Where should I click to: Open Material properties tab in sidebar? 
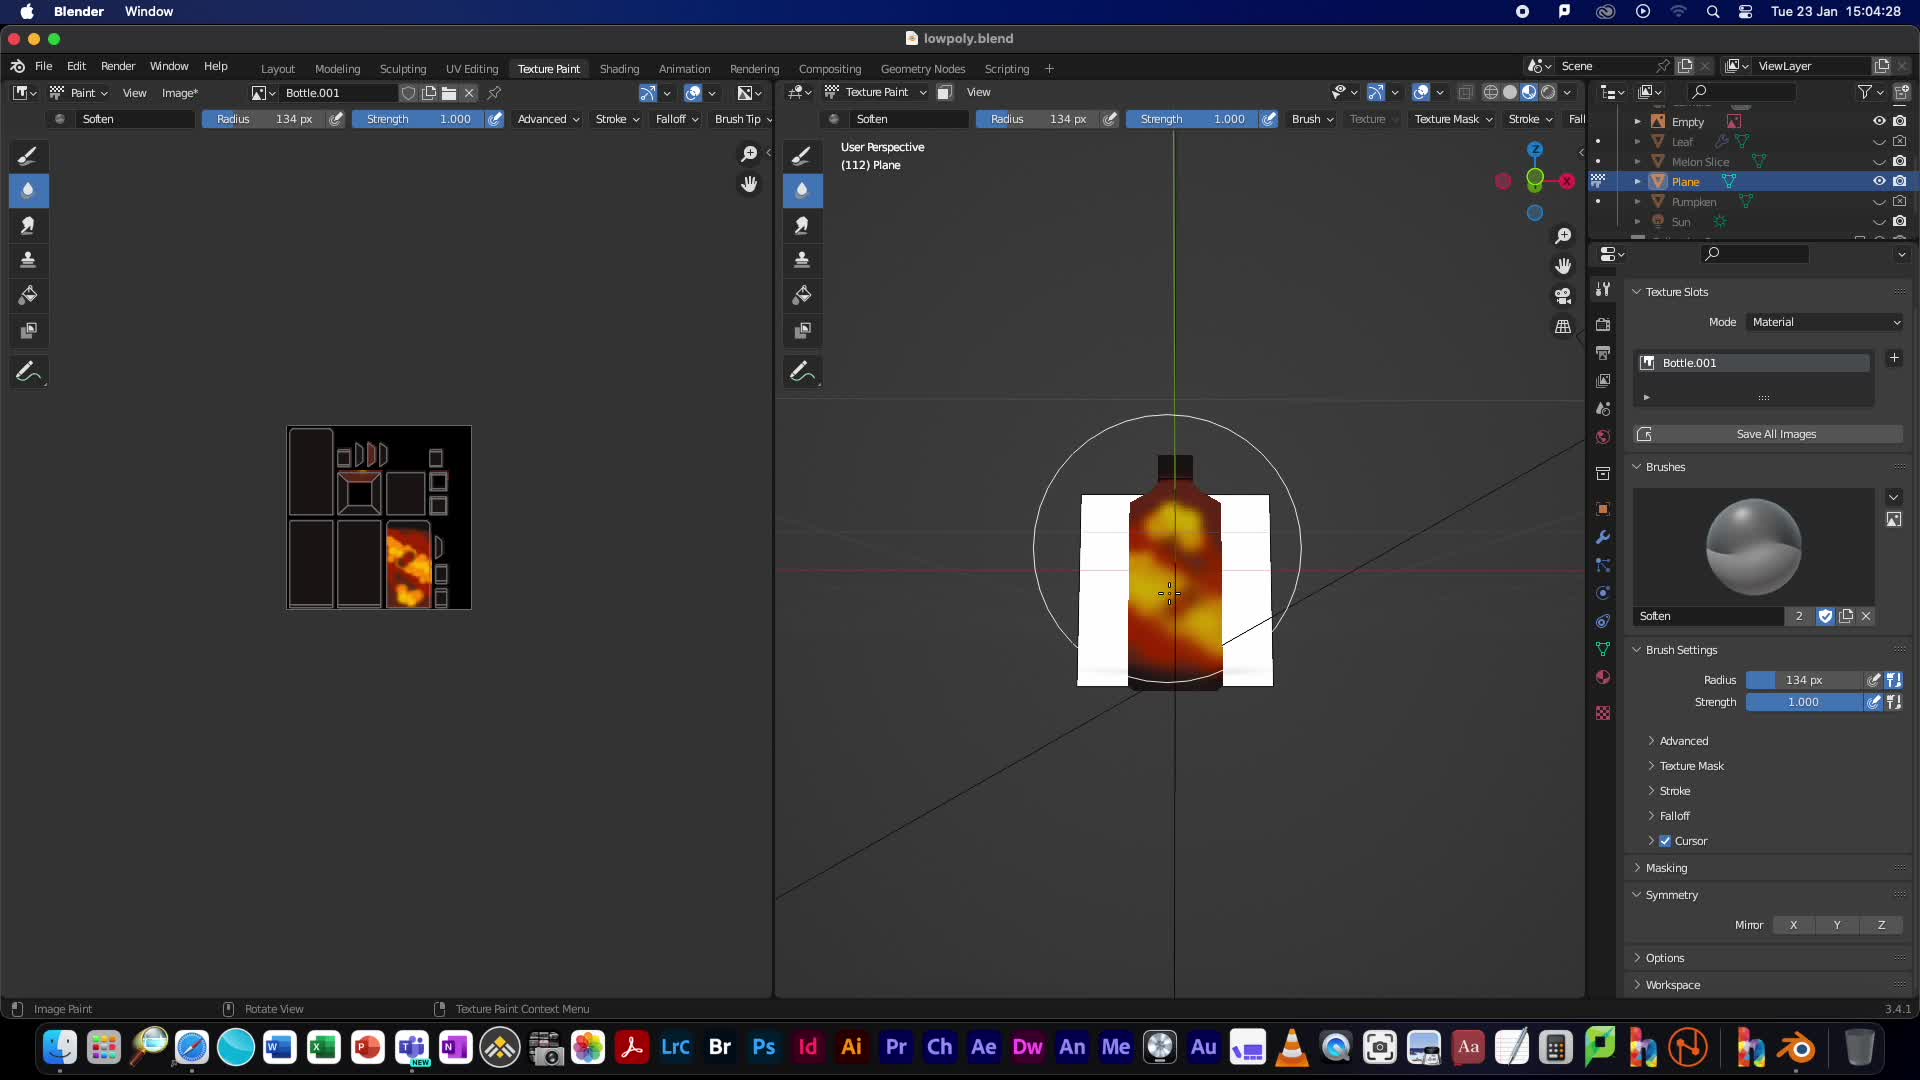click(x=1603, y=677)
